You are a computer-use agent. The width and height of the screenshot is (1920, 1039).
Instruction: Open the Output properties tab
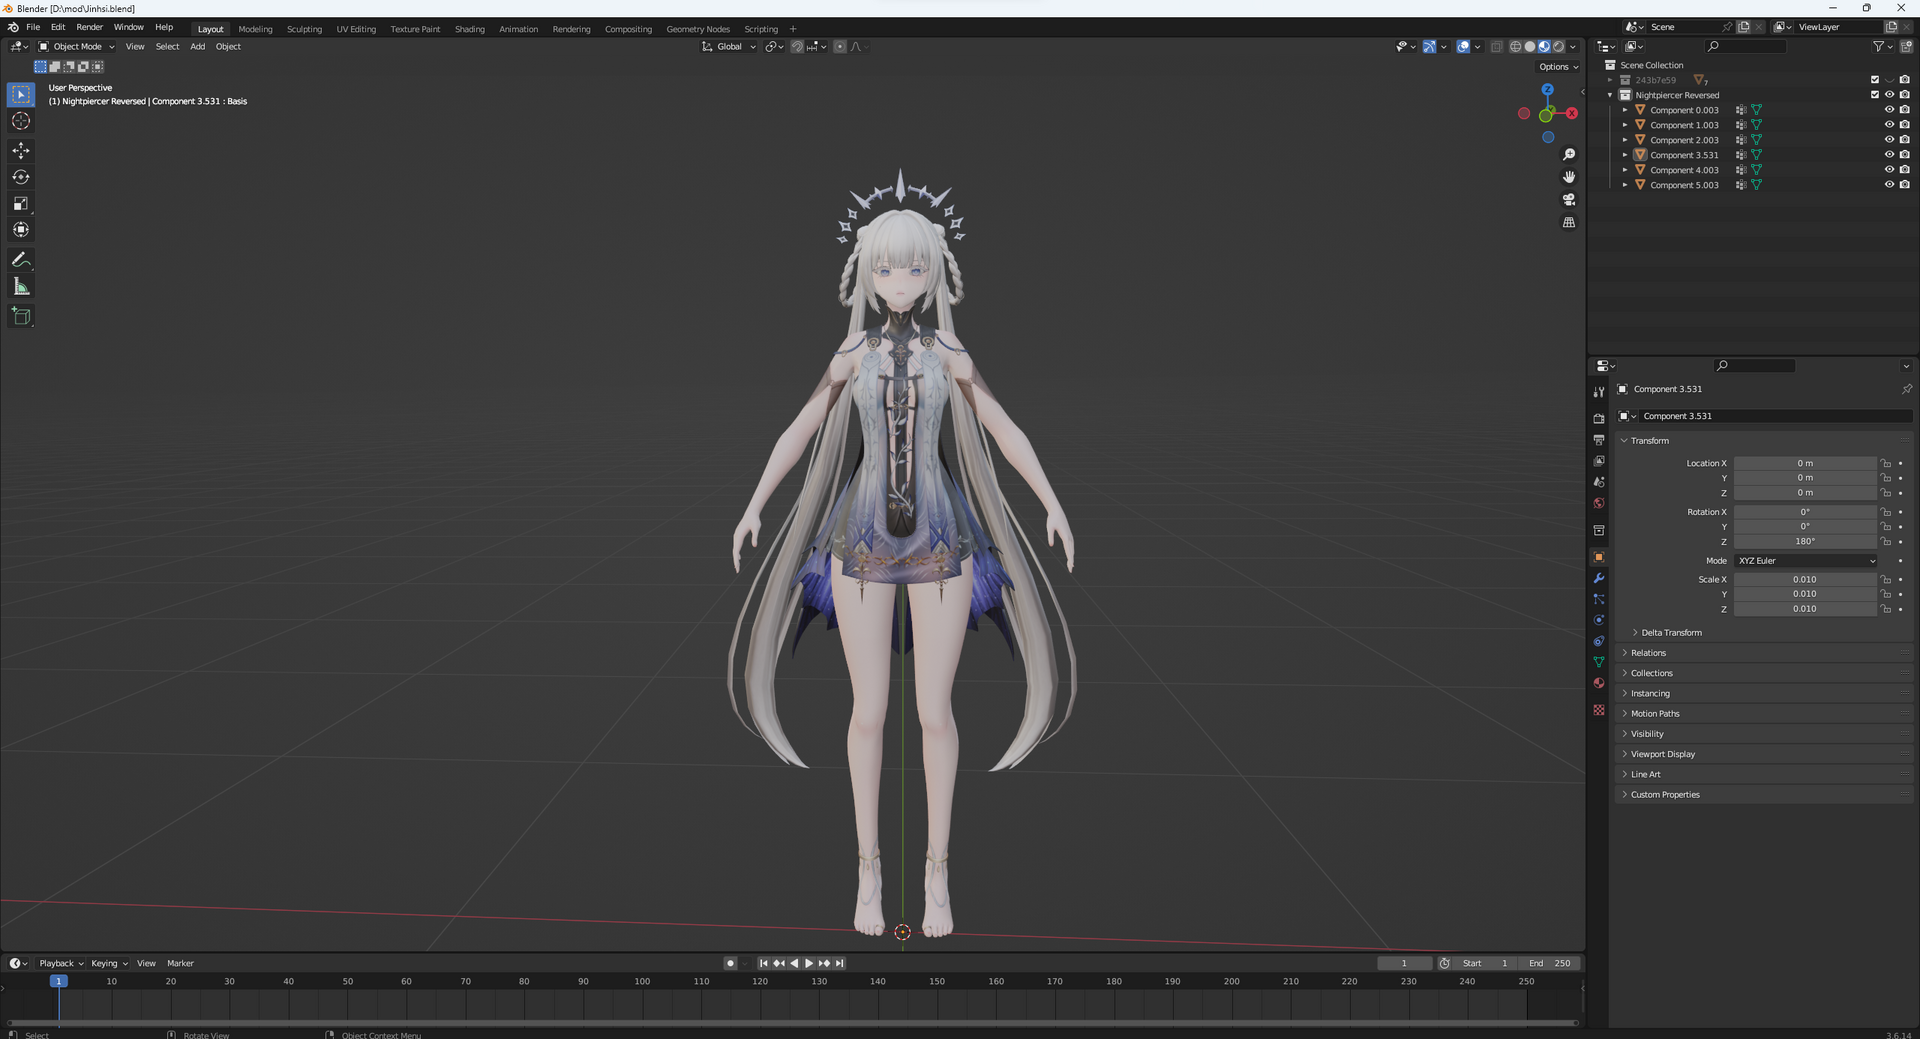pyautogui.click(x=1599, y=440)
